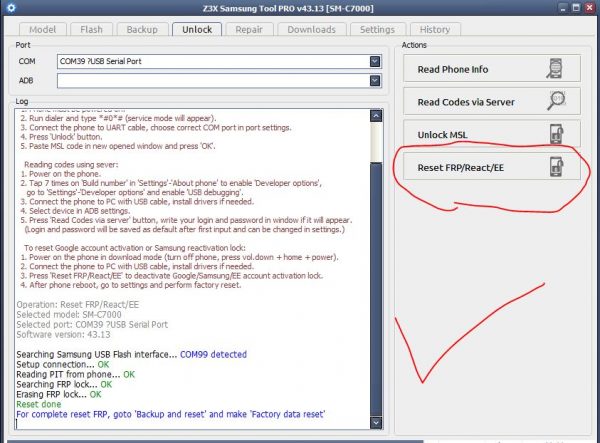The width and height of the screenshot is (600, 443).
Task: Go to the Repair tab
Action: (x=249, y=29)
